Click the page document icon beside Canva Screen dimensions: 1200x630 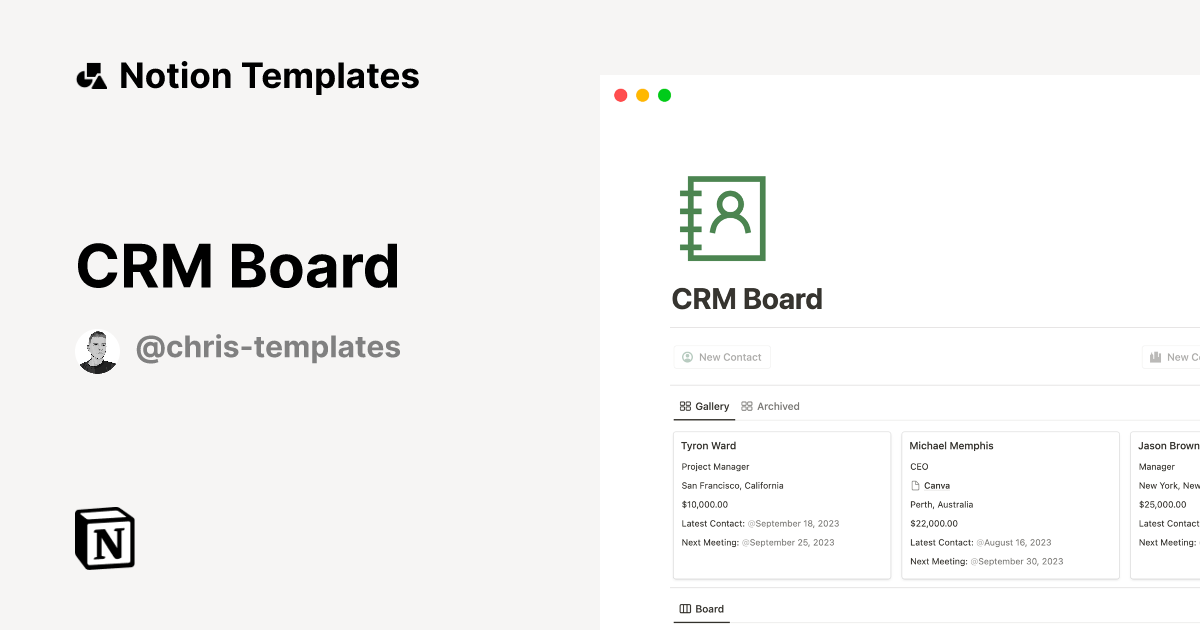pos(913,485)
